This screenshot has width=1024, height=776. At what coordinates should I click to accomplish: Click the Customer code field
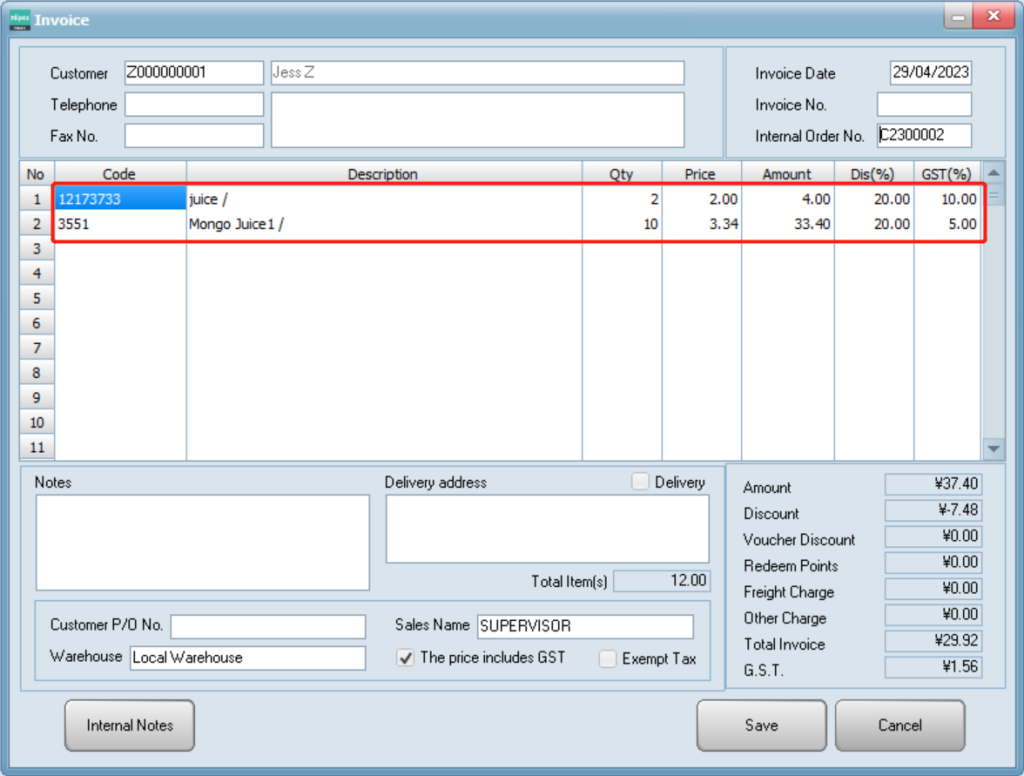tap(194, 73)
